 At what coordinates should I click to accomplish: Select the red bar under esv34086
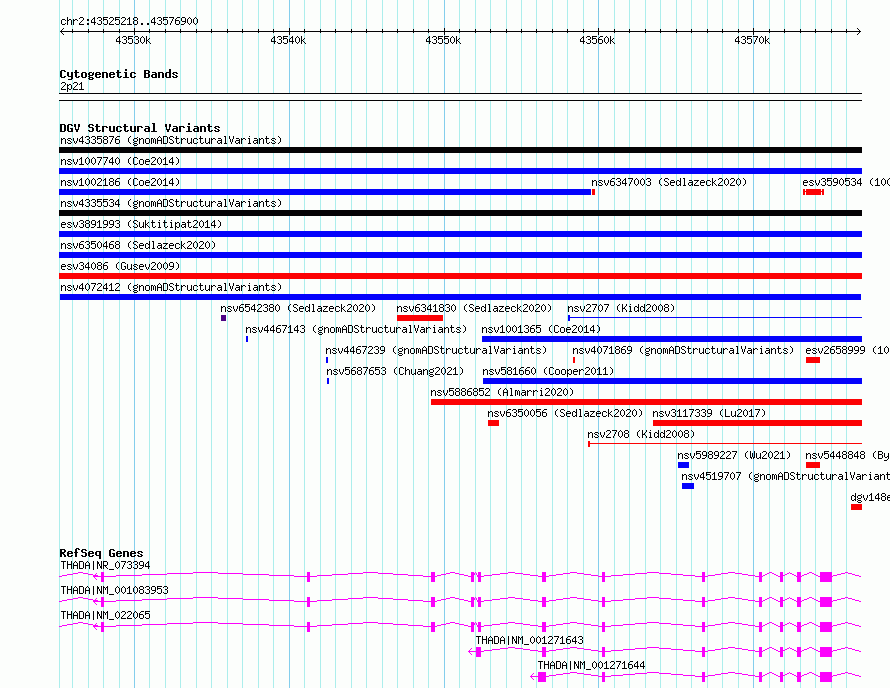[460, 276]
